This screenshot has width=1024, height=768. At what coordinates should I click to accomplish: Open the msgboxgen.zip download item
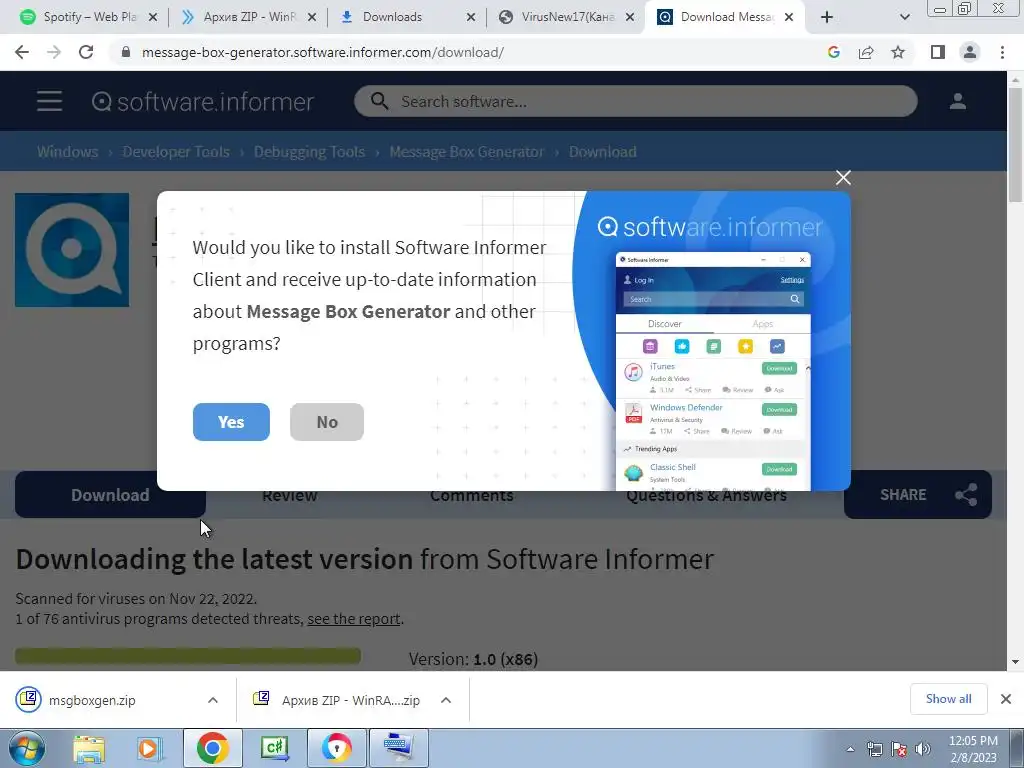tap(91, 700)
